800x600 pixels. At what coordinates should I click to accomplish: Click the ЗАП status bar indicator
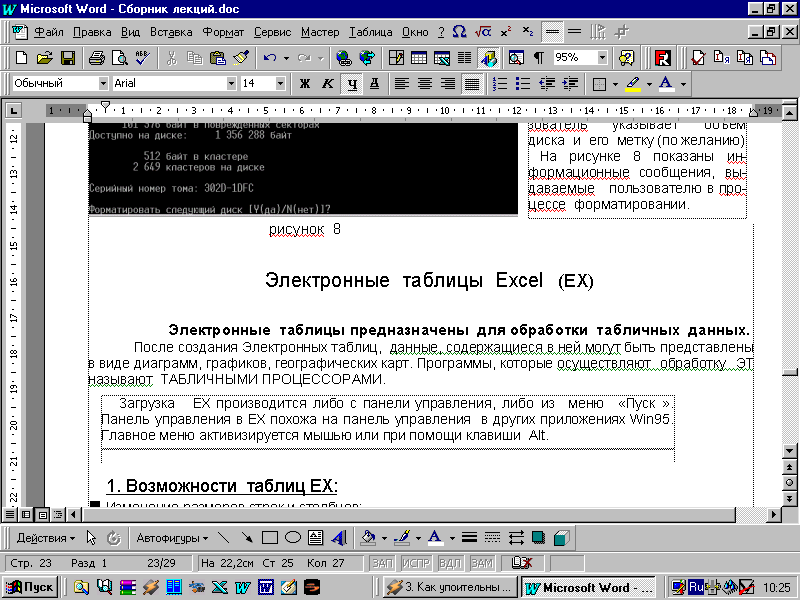pos(383,563)
